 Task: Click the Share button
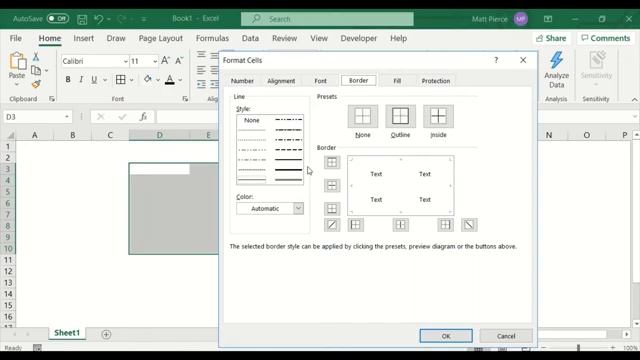coord(551,38)
